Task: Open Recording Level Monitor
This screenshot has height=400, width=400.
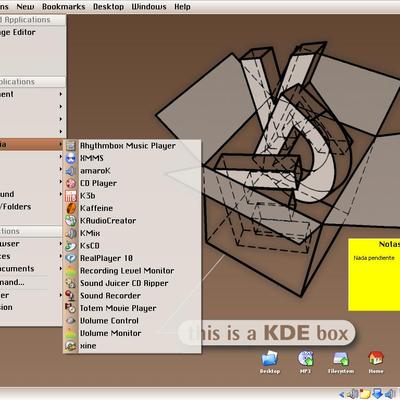Action: [132, 271]
